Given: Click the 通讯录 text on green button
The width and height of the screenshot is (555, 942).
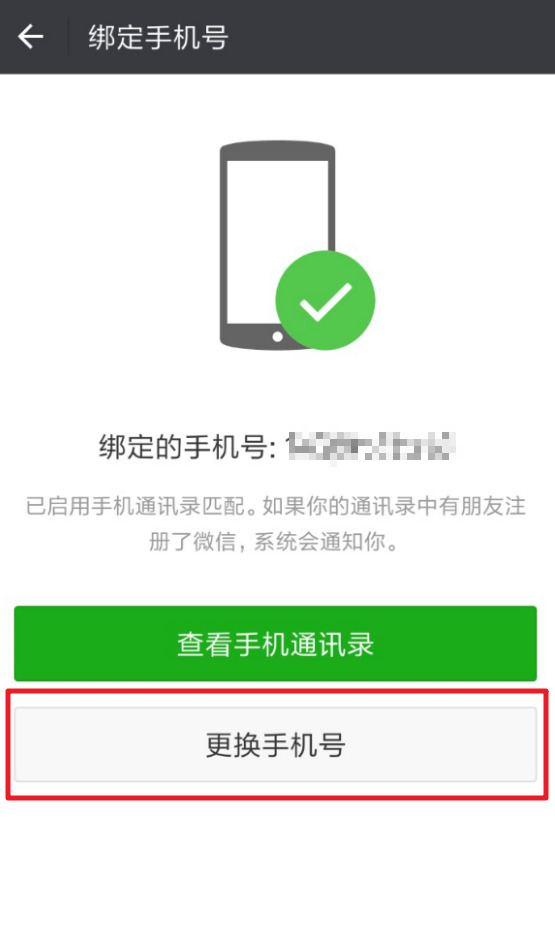Looking at the screenshot, I should point(332,643).
